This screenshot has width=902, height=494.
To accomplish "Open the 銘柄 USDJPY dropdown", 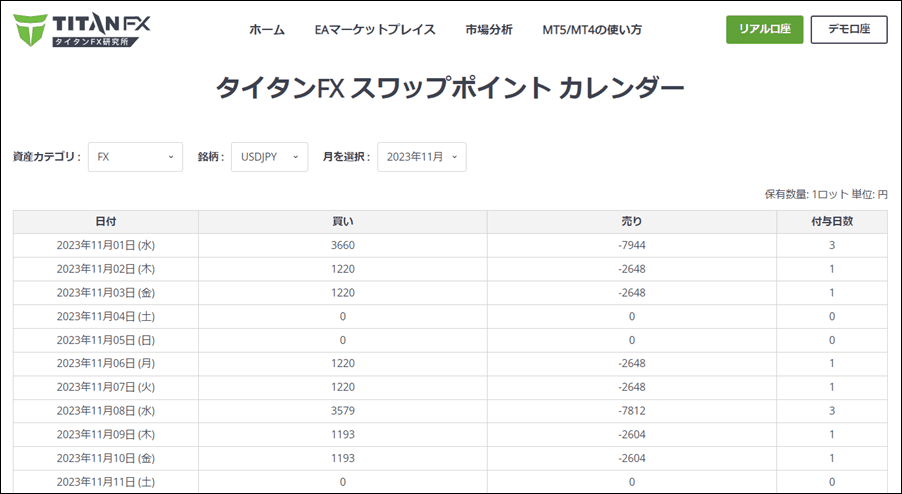I will 269,157.
